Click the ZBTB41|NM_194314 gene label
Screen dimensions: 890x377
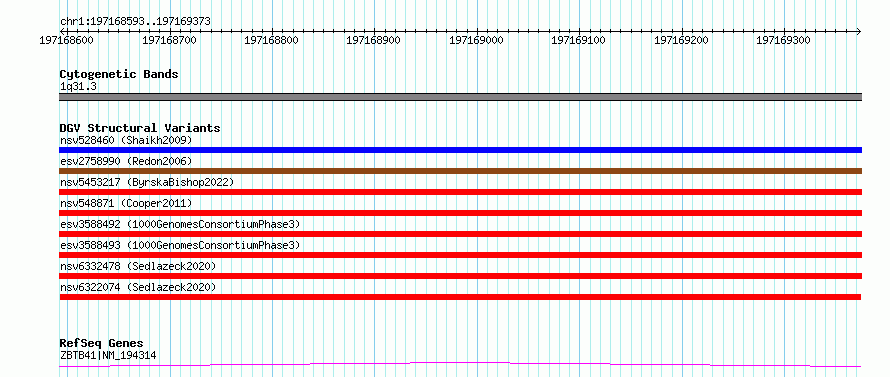point(108,356)
